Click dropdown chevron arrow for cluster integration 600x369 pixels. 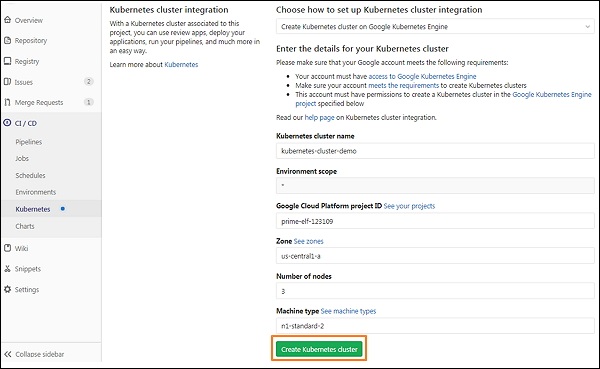587,27
